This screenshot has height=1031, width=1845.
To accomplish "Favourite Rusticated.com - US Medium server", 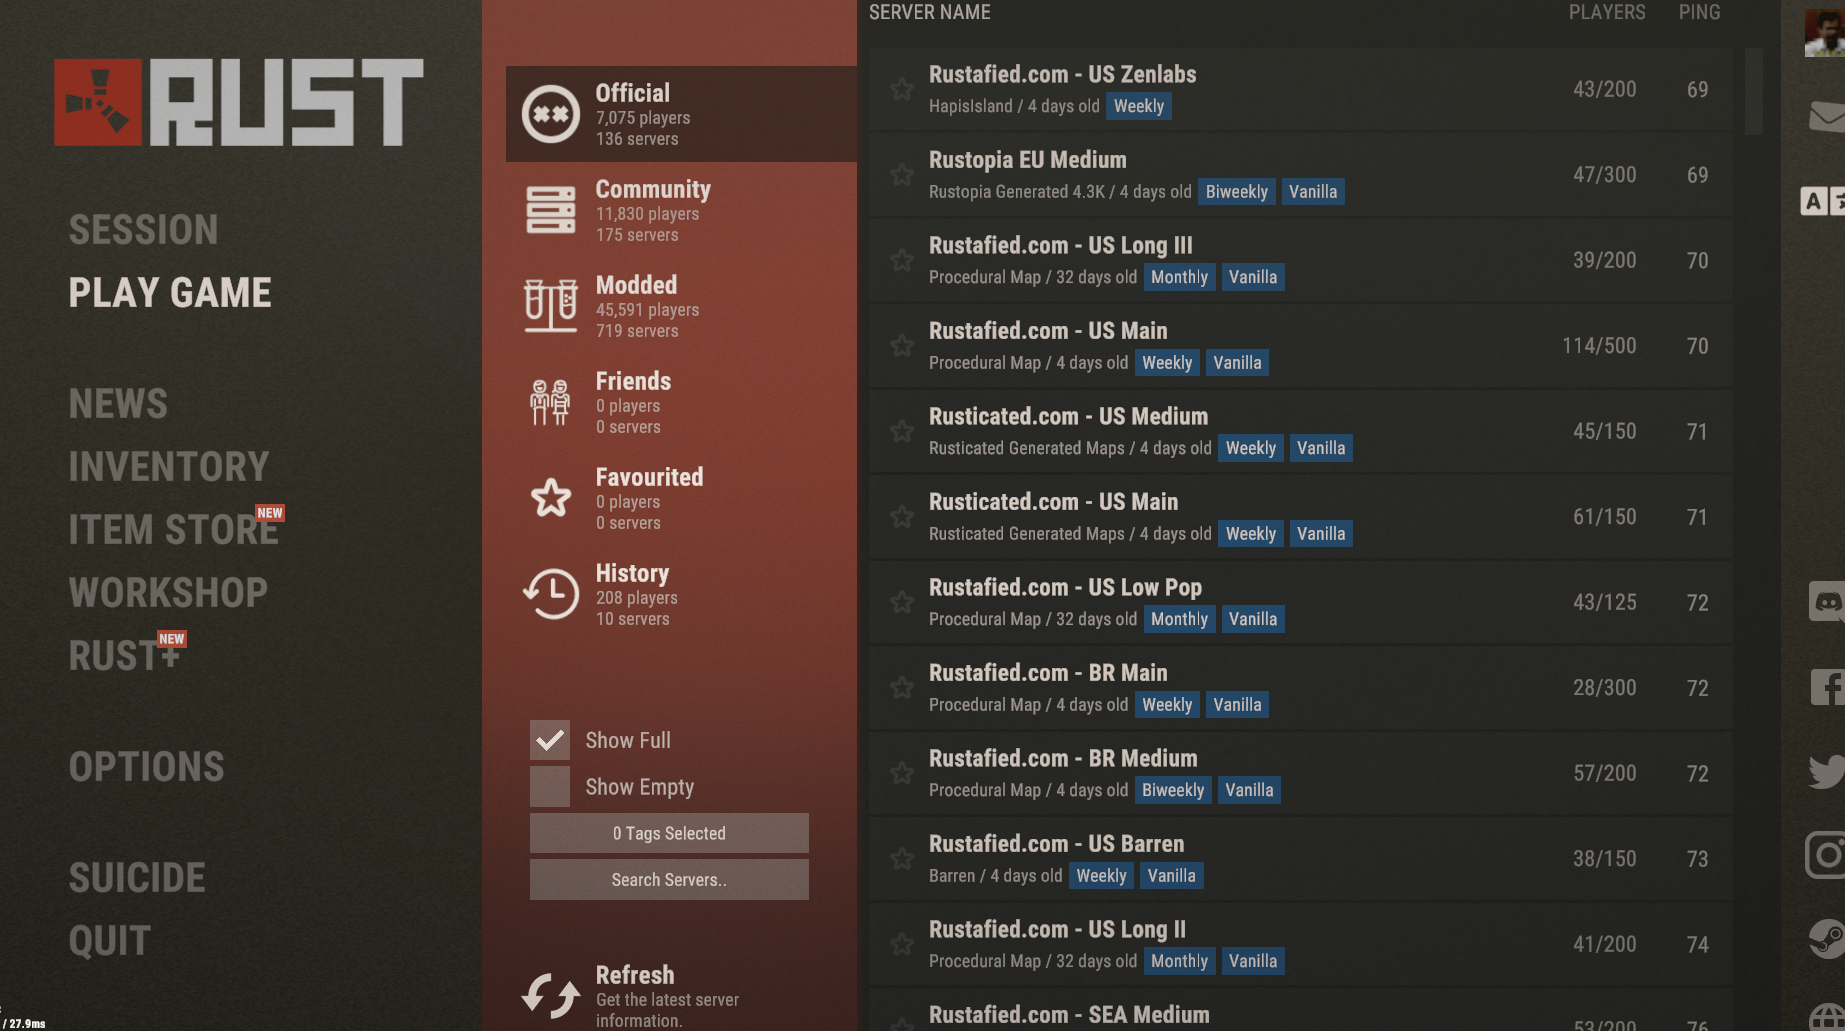I will [902, 431].
